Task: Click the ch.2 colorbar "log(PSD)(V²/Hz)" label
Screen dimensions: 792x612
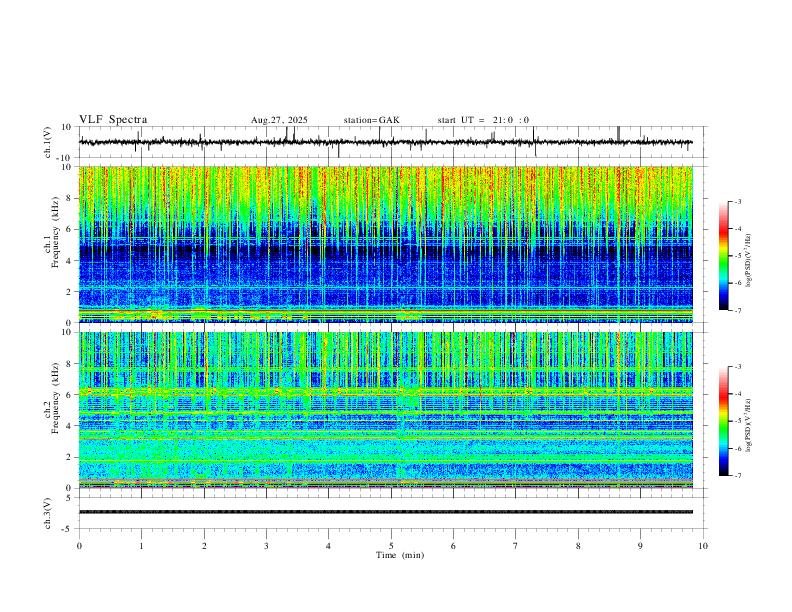Action: pyautogui.click(x=748, y=425)
